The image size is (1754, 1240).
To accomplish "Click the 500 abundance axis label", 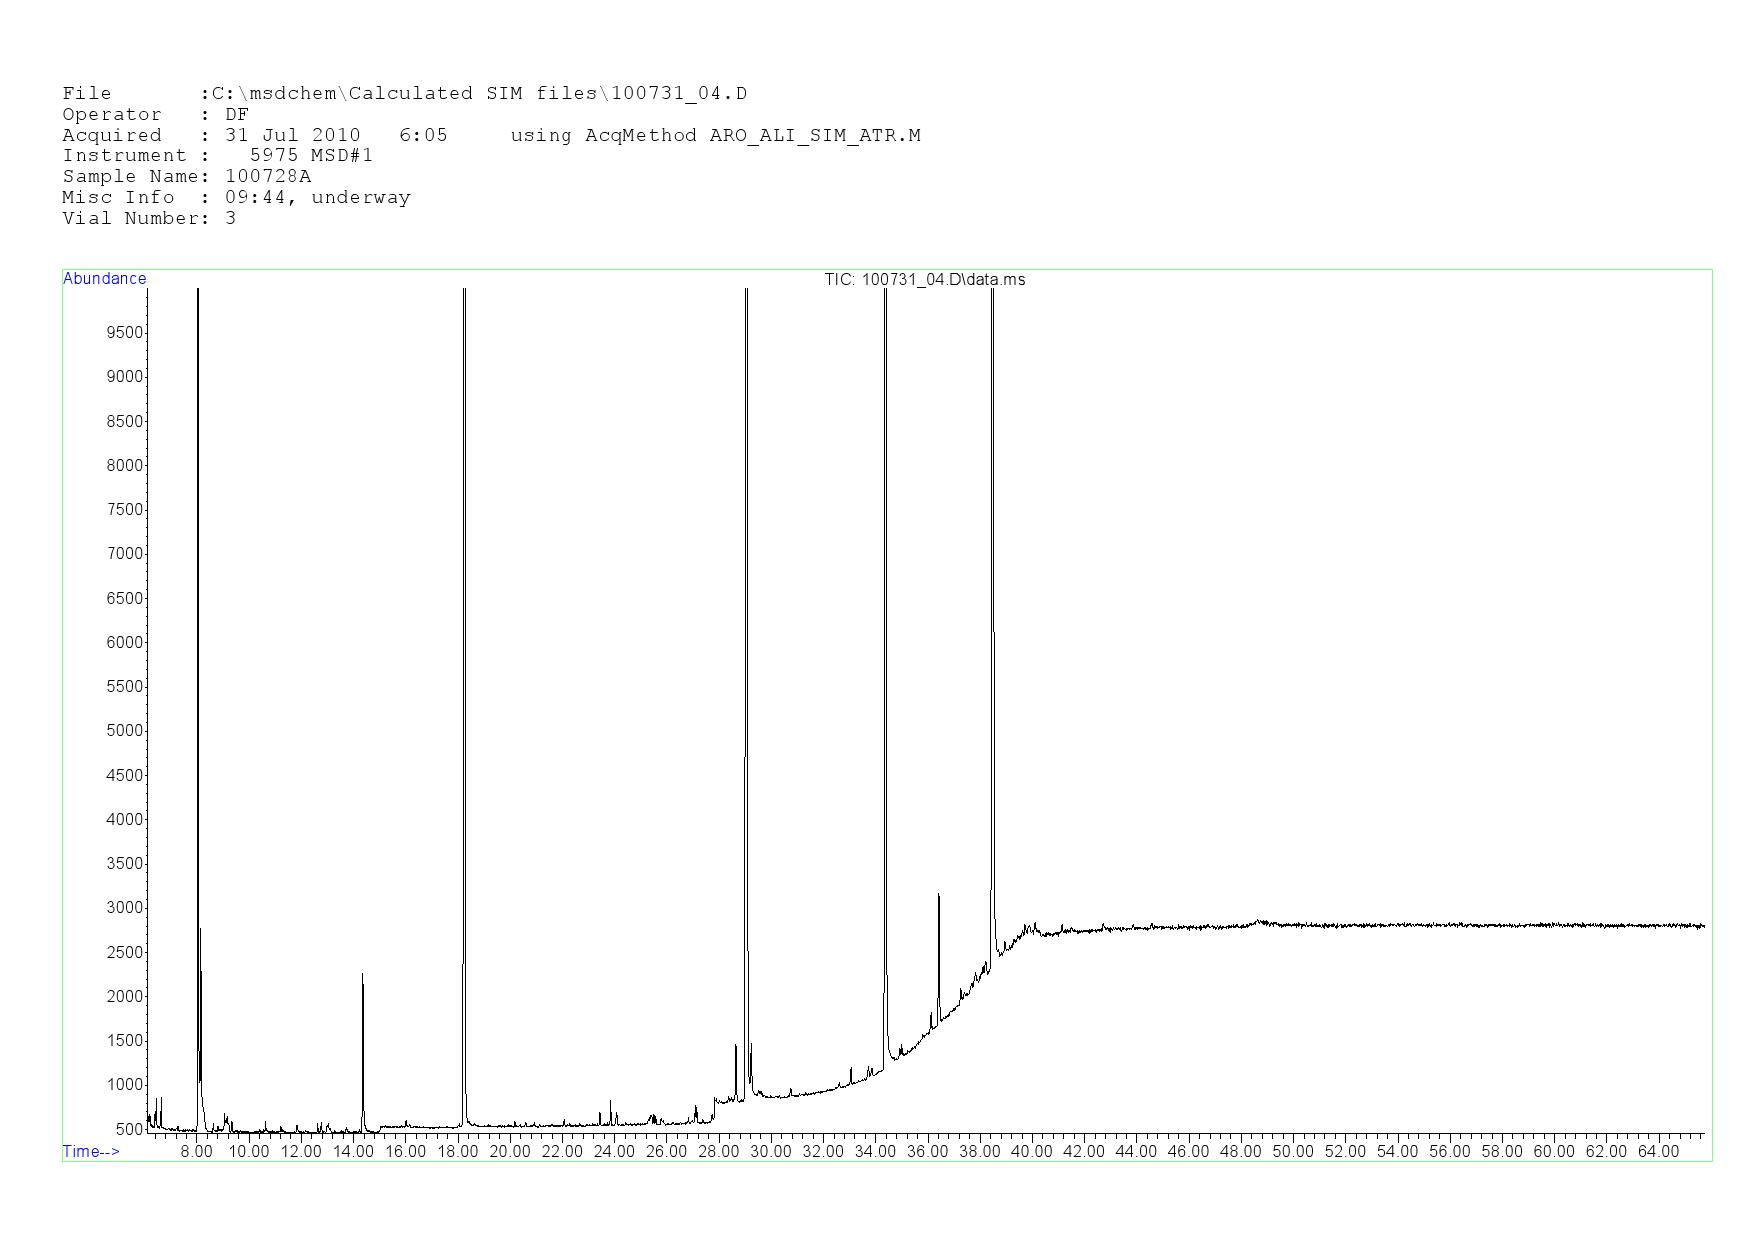I will pyautogui.click(x=129, y=1129).
